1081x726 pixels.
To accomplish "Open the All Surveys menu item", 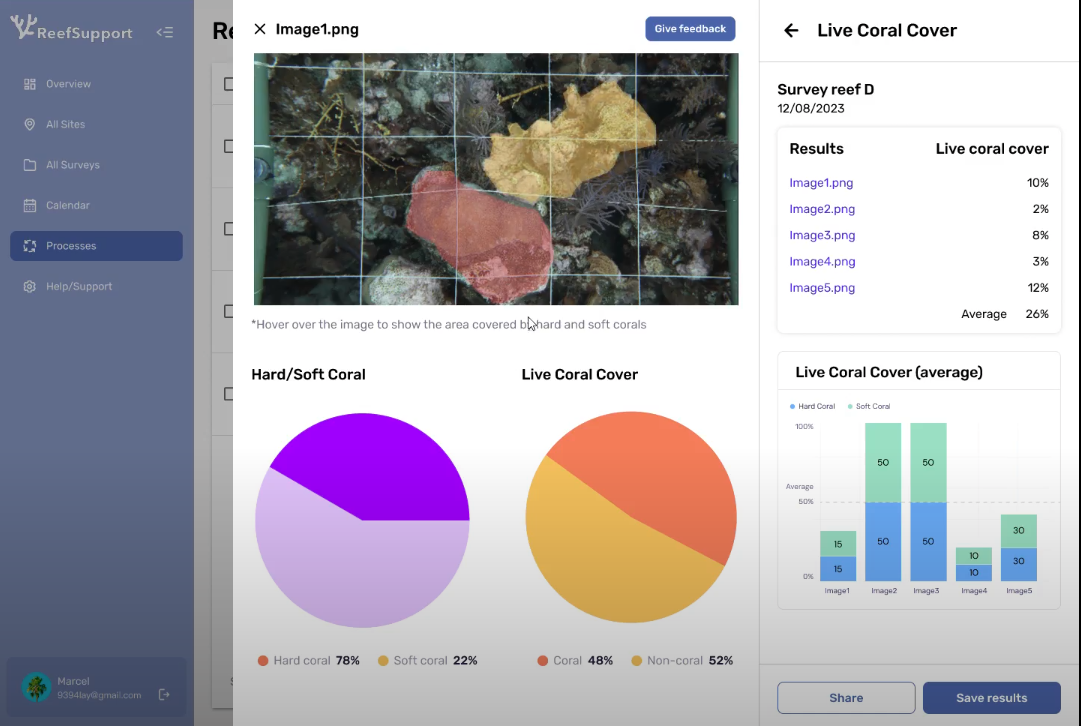I will pos(72,165).
